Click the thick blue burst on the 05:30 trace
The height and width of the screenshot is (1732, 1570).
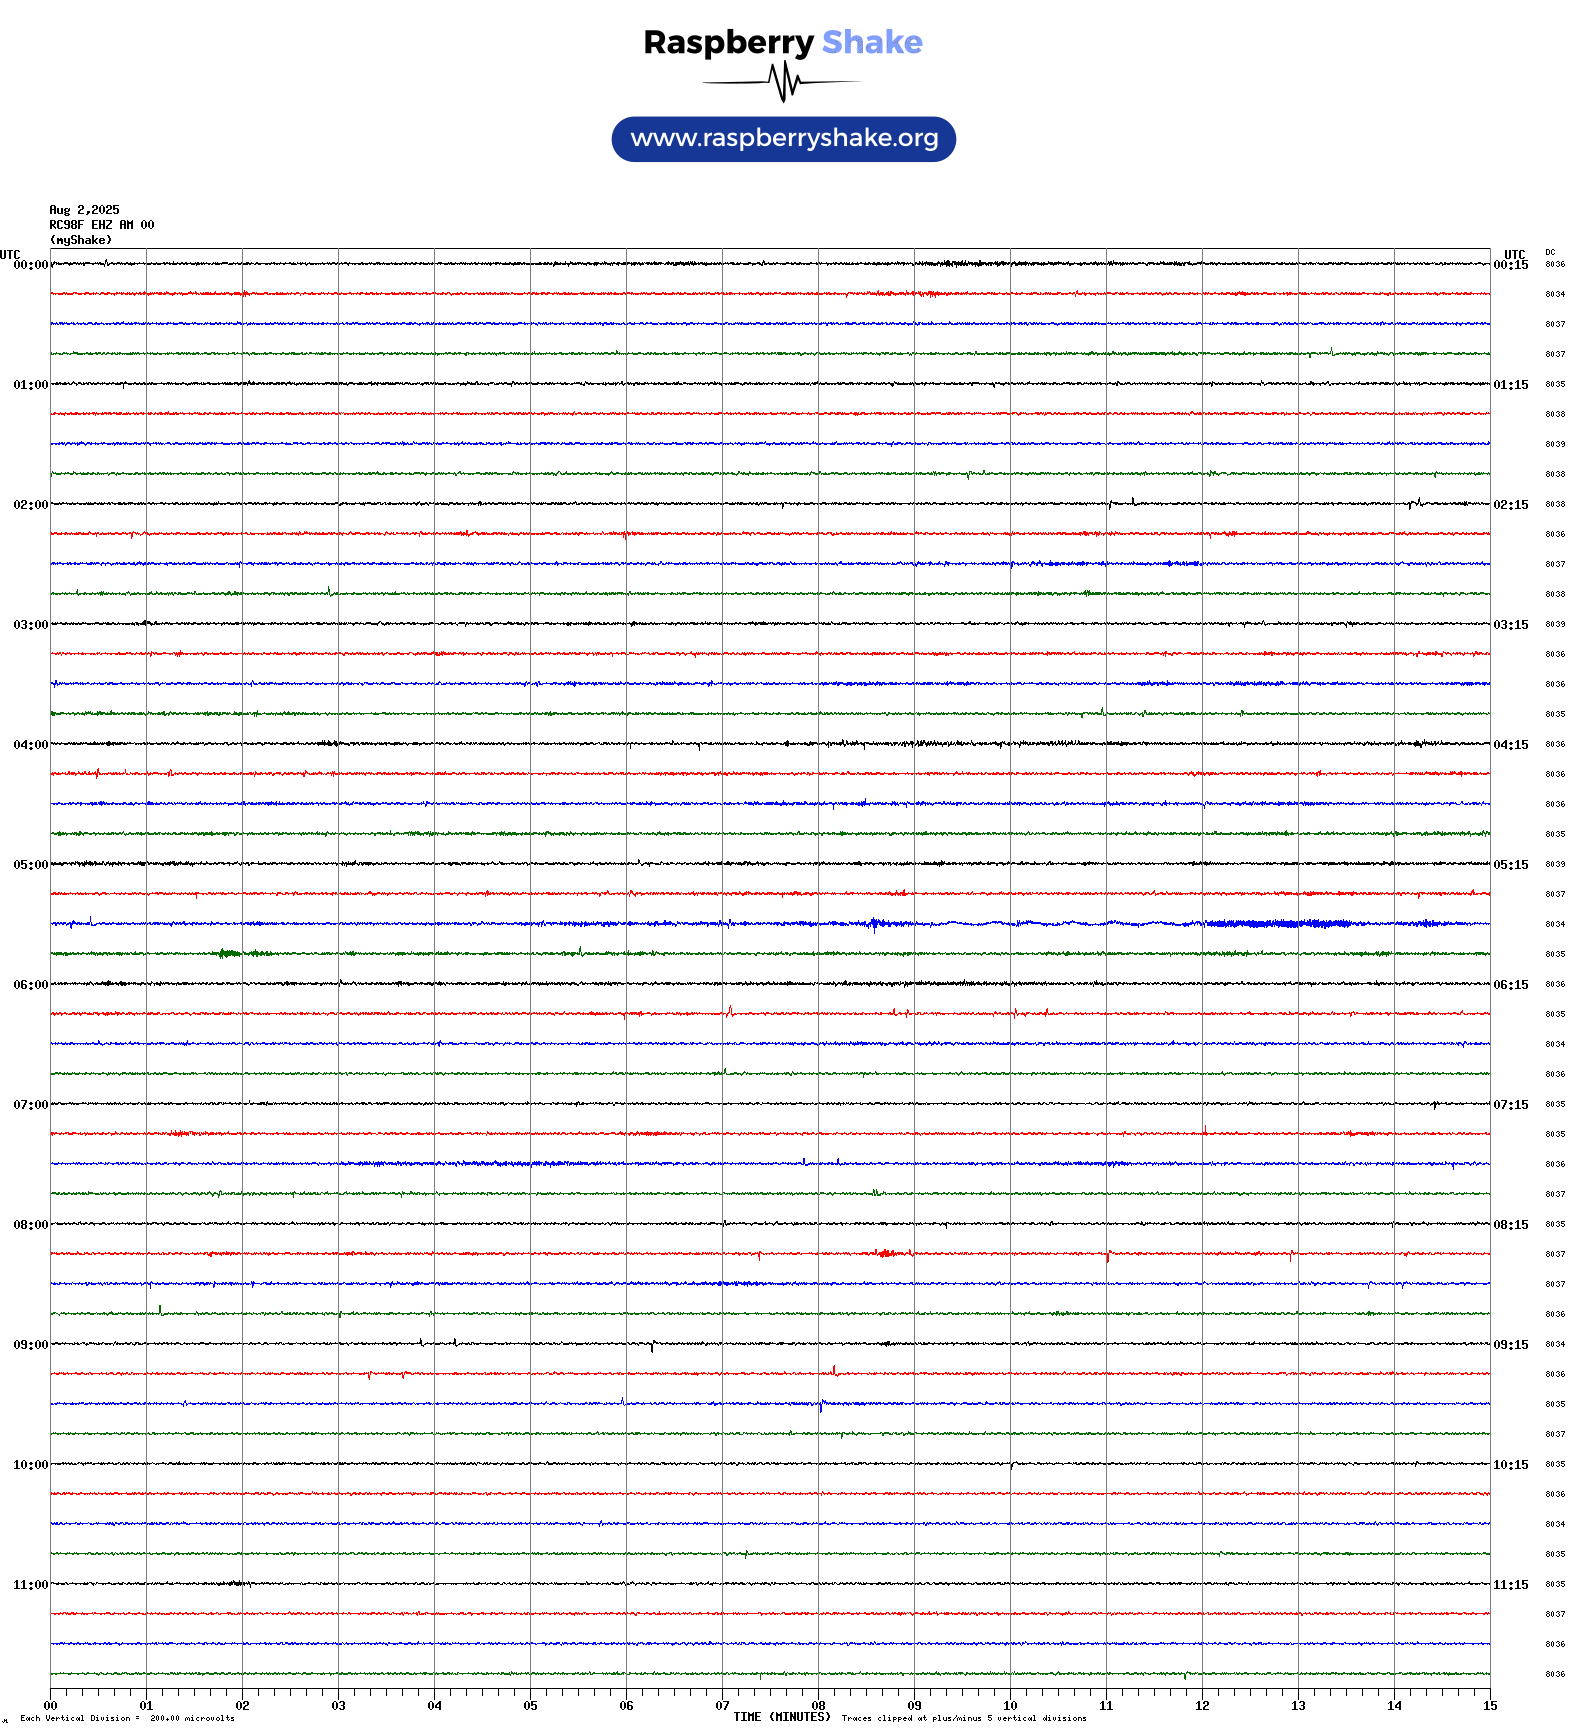[x=1278, y=924]
